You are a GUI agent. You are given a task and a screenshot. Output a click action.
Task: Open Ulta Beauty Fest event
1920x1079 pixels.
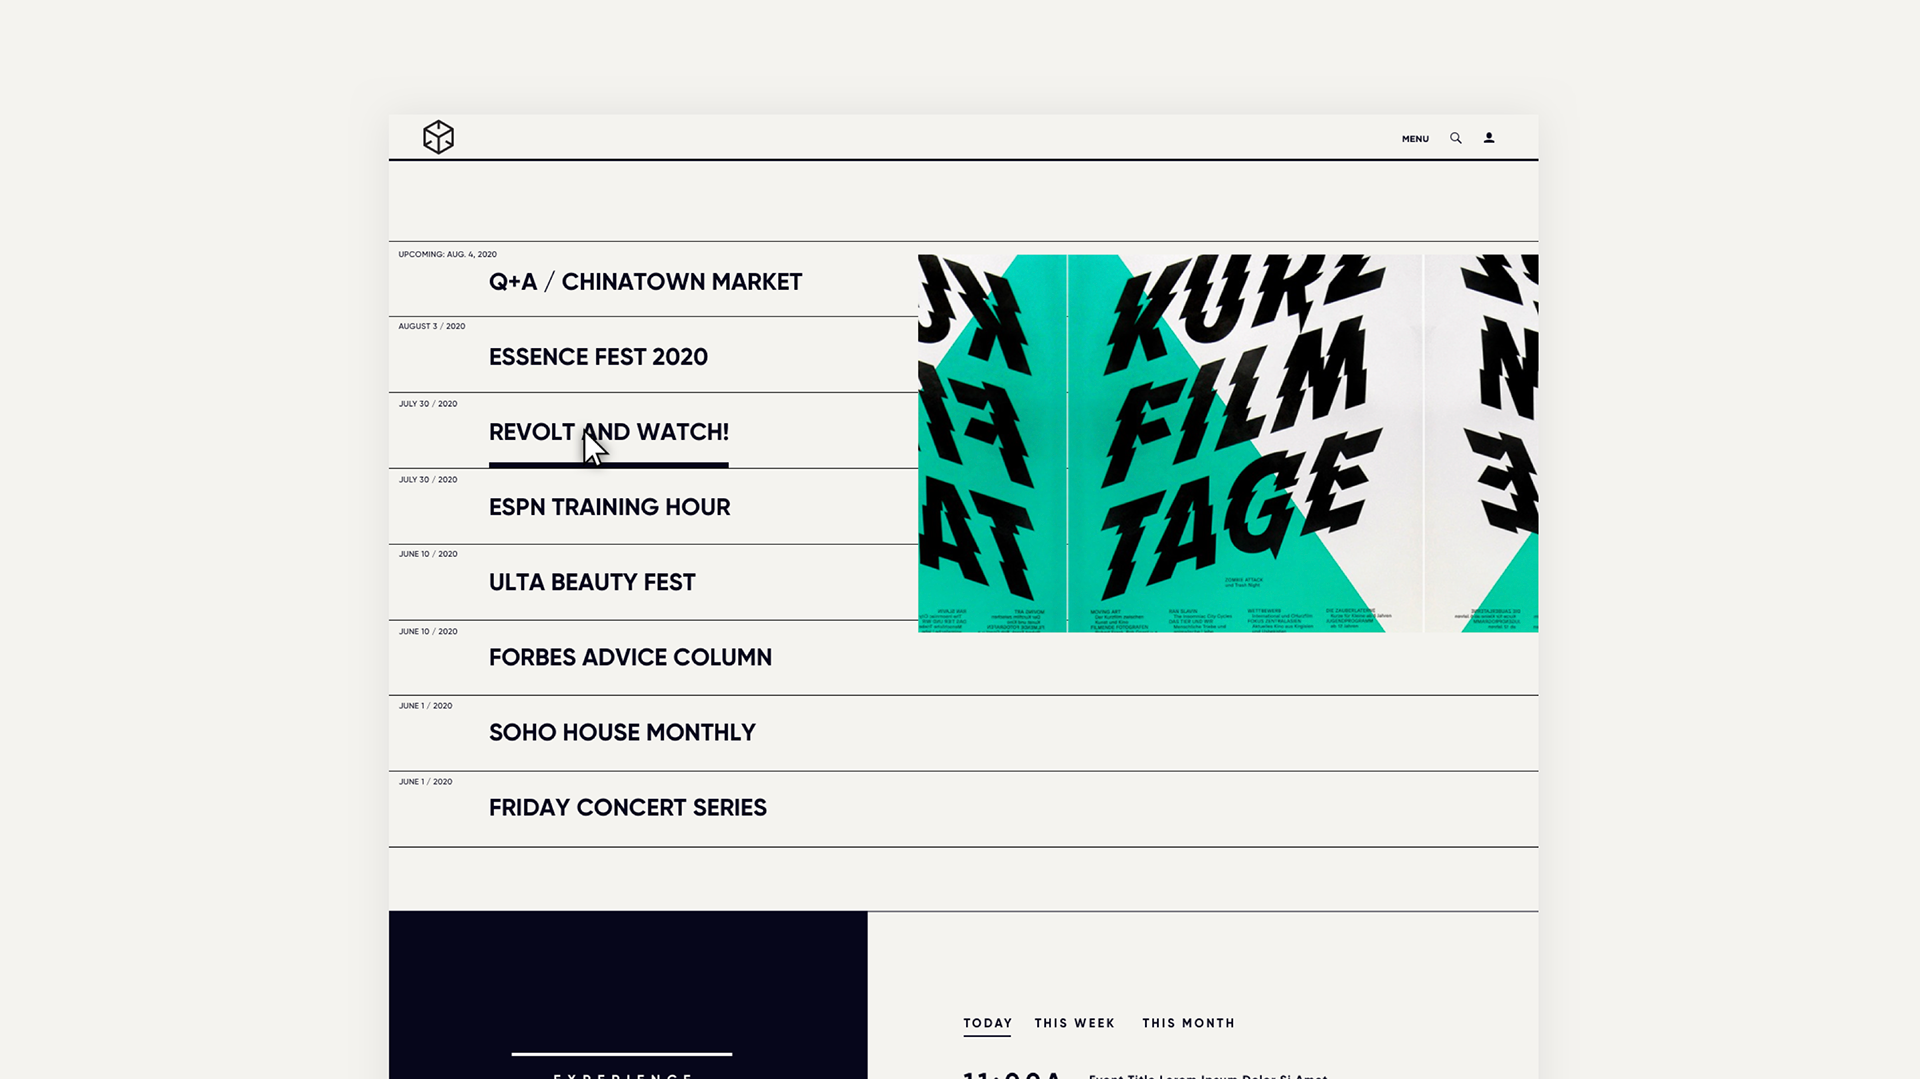(x=592, y=582)
